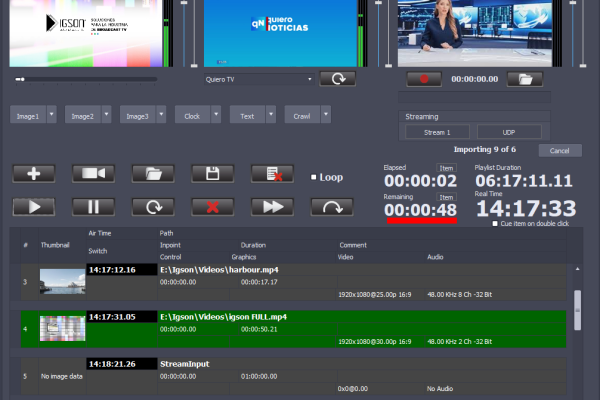Adjust the preview seek slider

[x=22, y=78]
